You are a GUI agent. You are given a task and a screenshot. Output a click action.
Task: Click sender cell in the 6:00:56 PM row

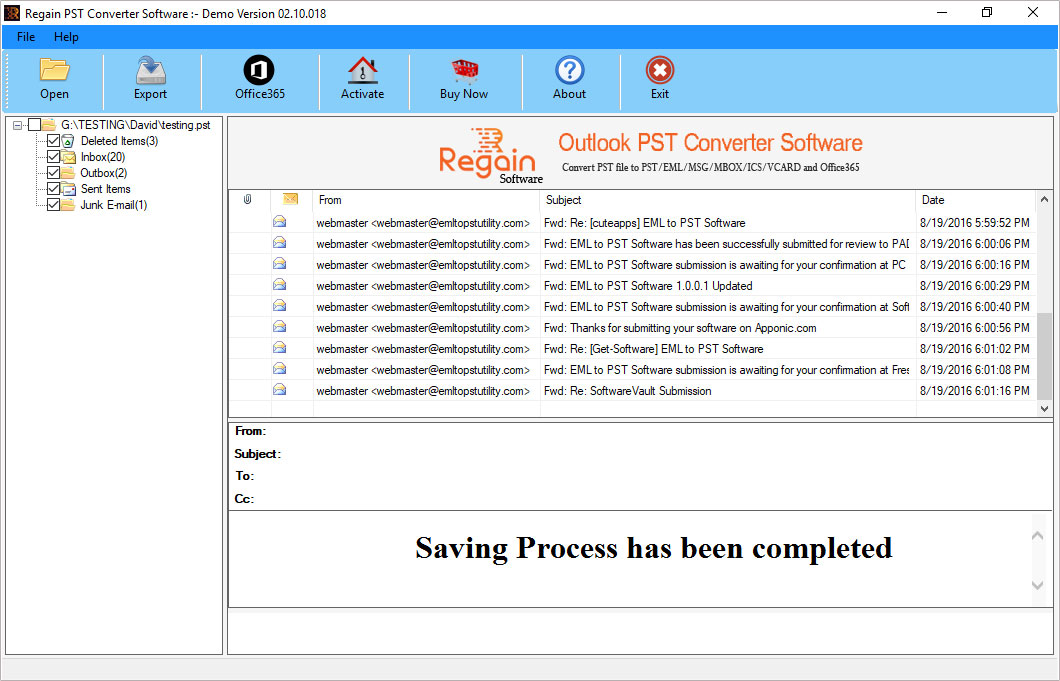[423, 327]
